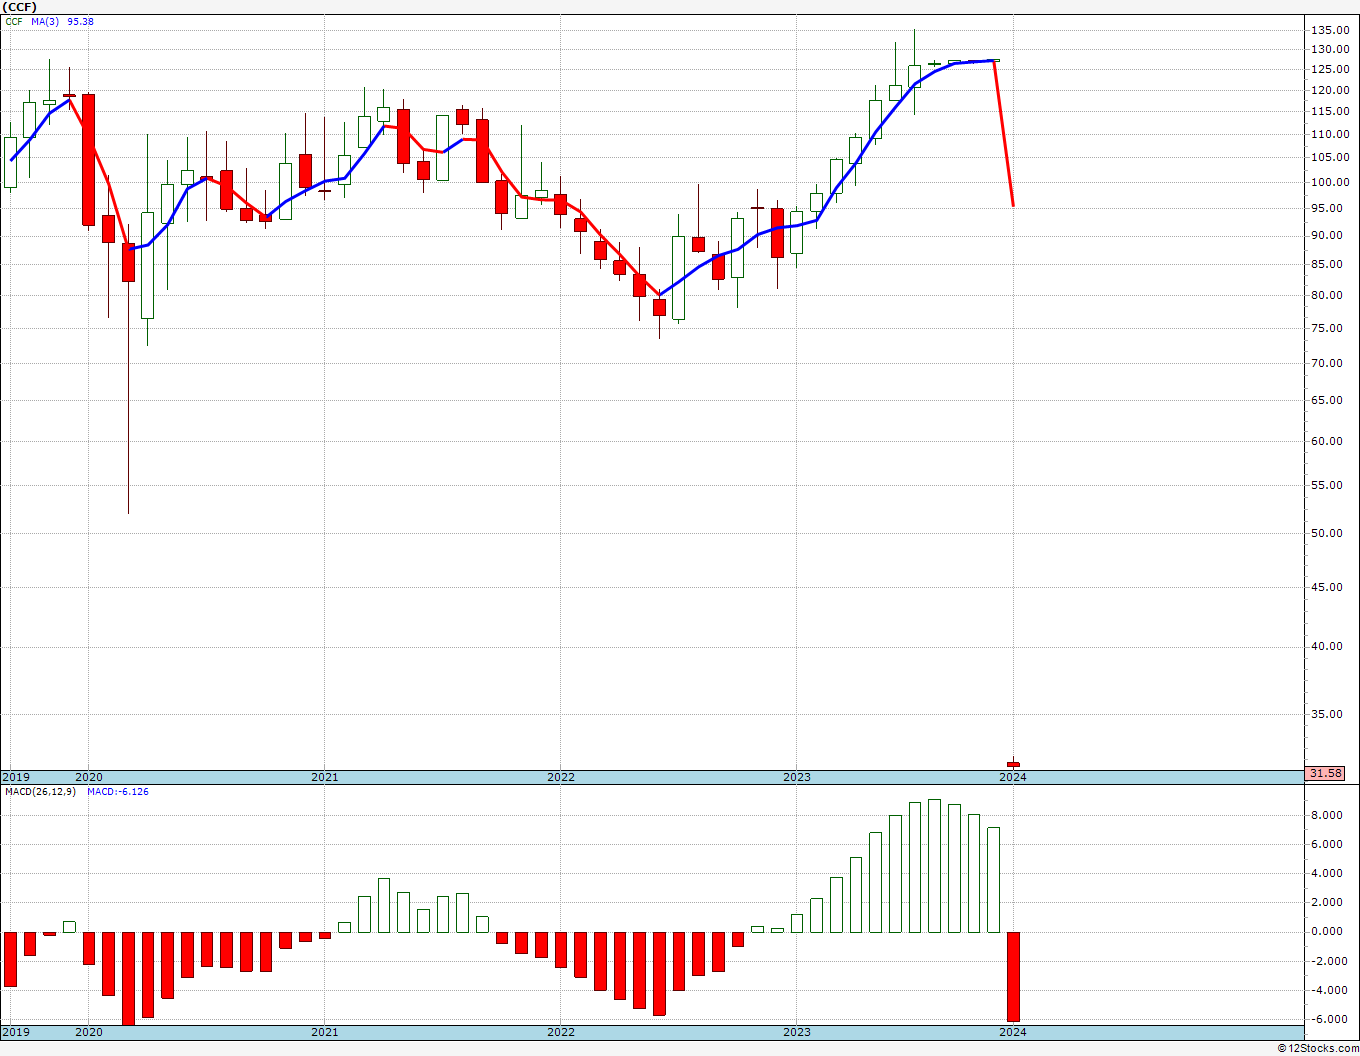
Task: Click the 2021 label under the MACD panel
Action: click(x=325, y=1032)
